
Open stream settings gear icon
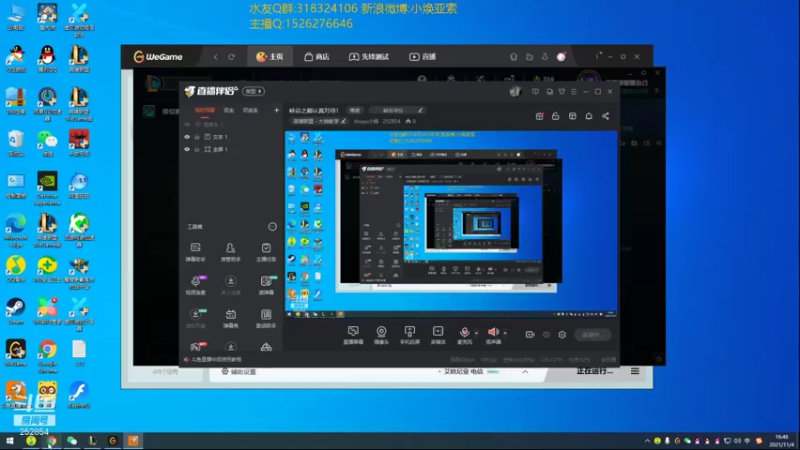pos(562,335)
